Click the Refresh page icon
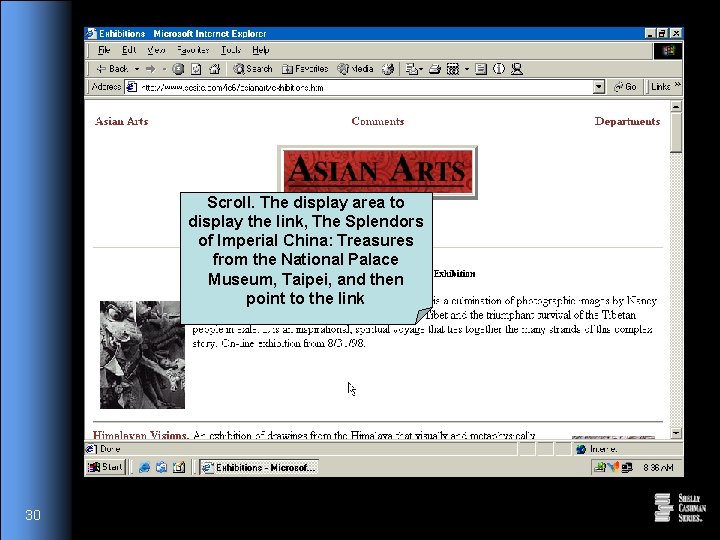 tap(196, 69)
